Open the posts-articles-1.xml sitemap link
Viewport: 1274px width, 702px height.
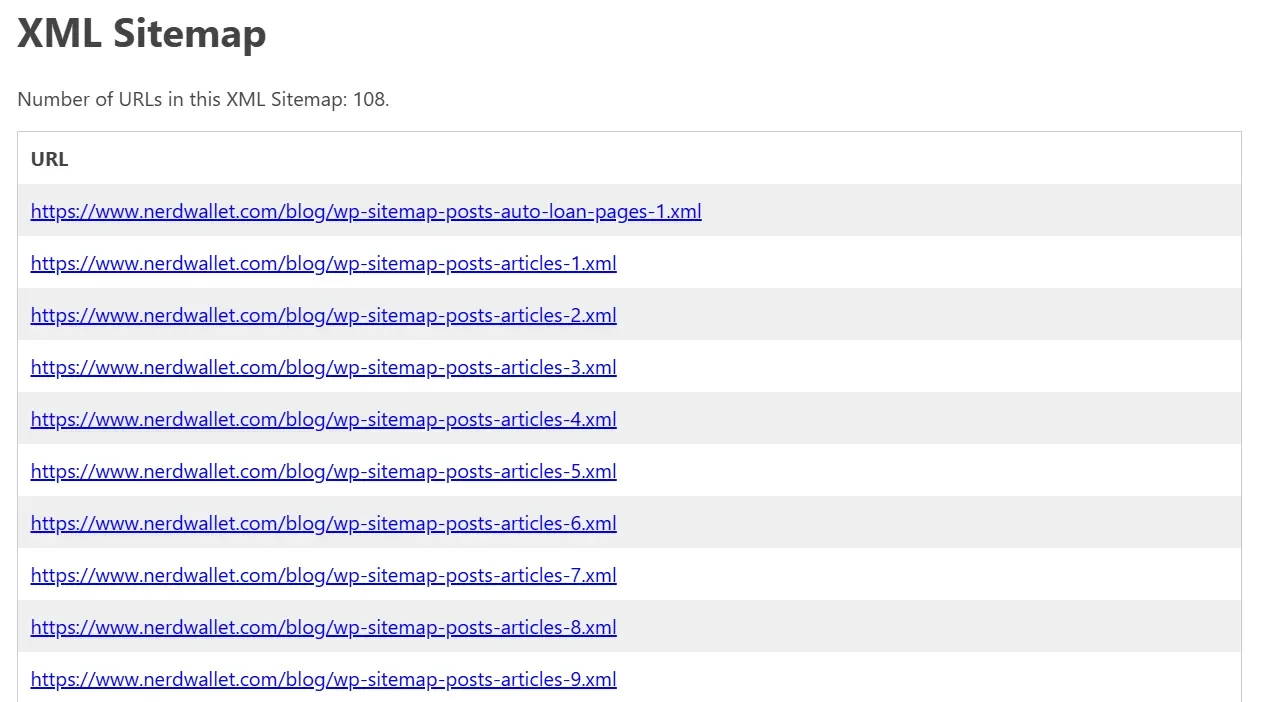click(x=323, y=263)
